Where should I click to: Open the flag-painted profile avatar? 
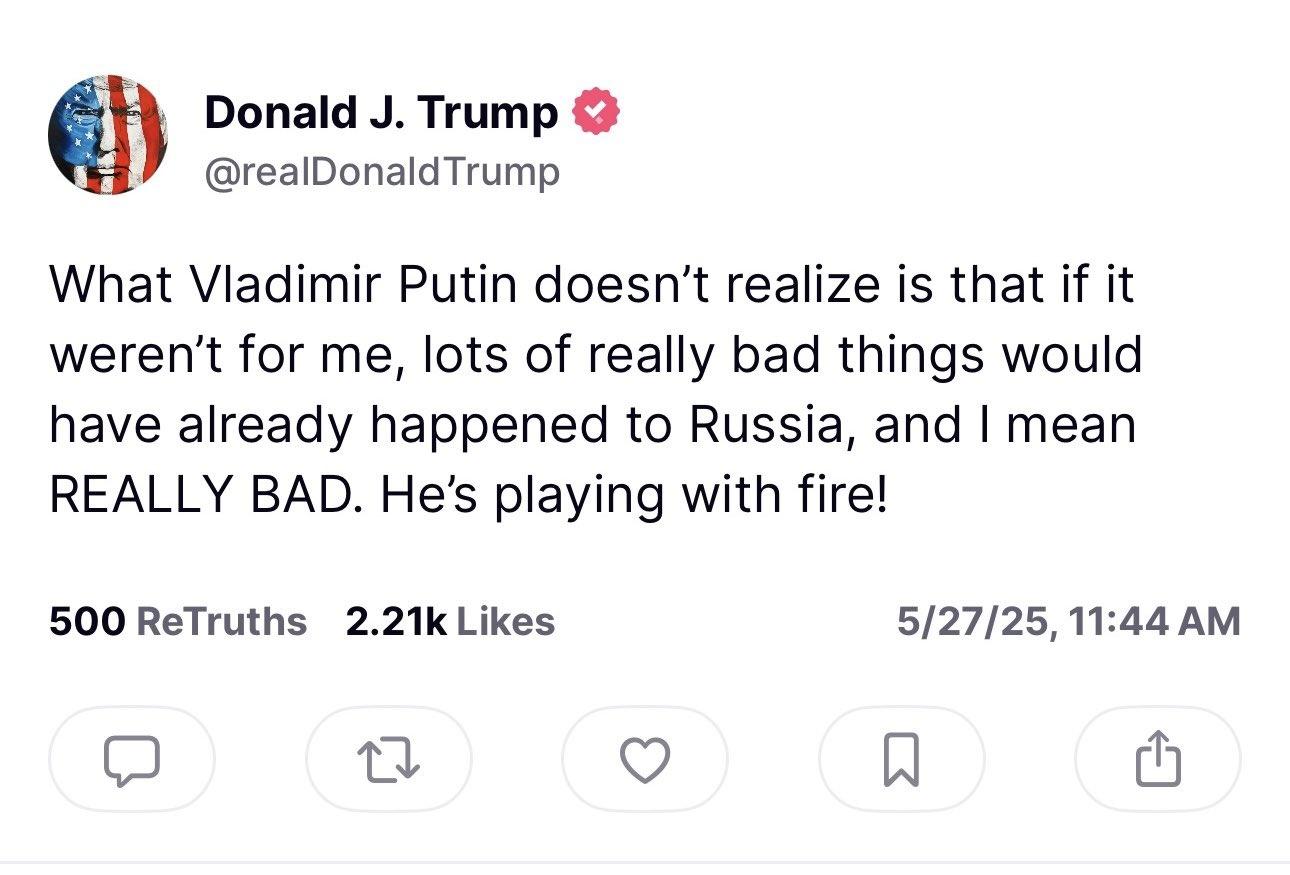(x=107, y=134)
